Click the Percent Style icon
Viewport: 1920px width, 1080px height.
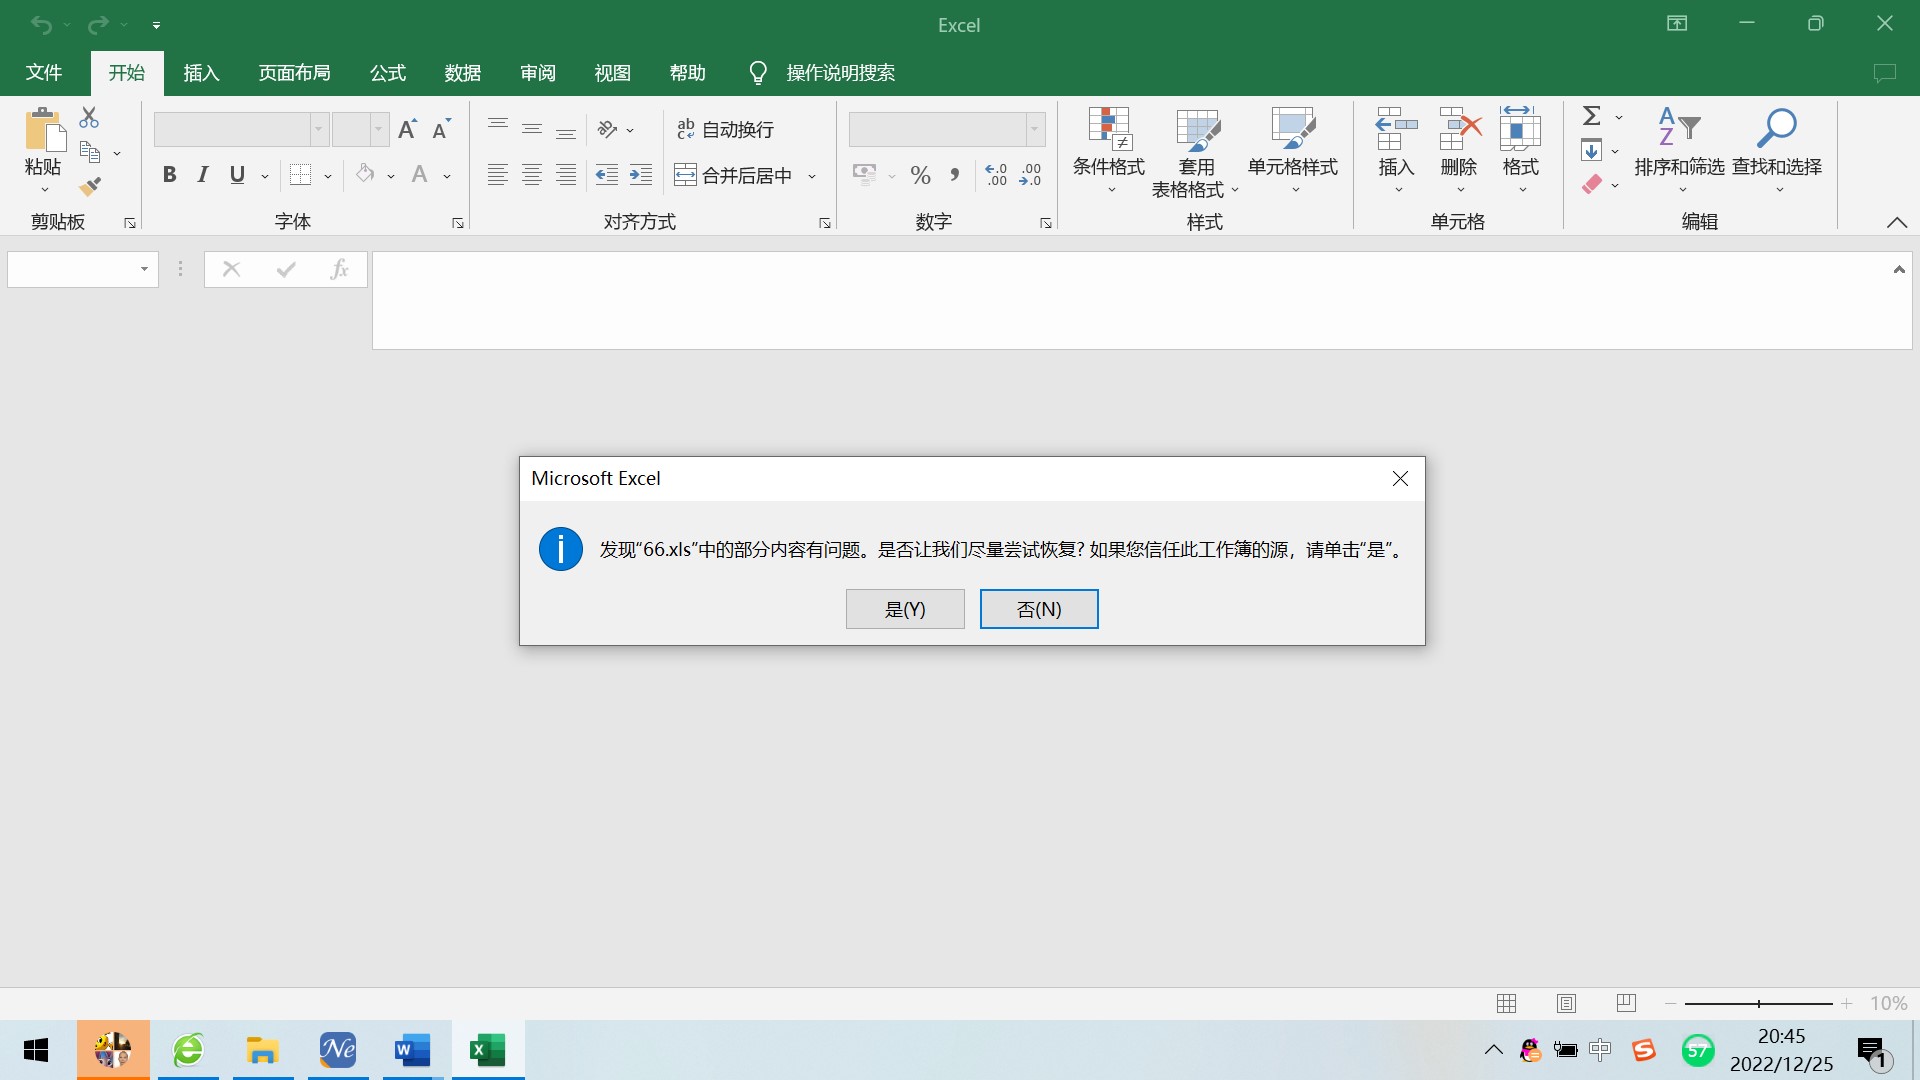point(921,175)
